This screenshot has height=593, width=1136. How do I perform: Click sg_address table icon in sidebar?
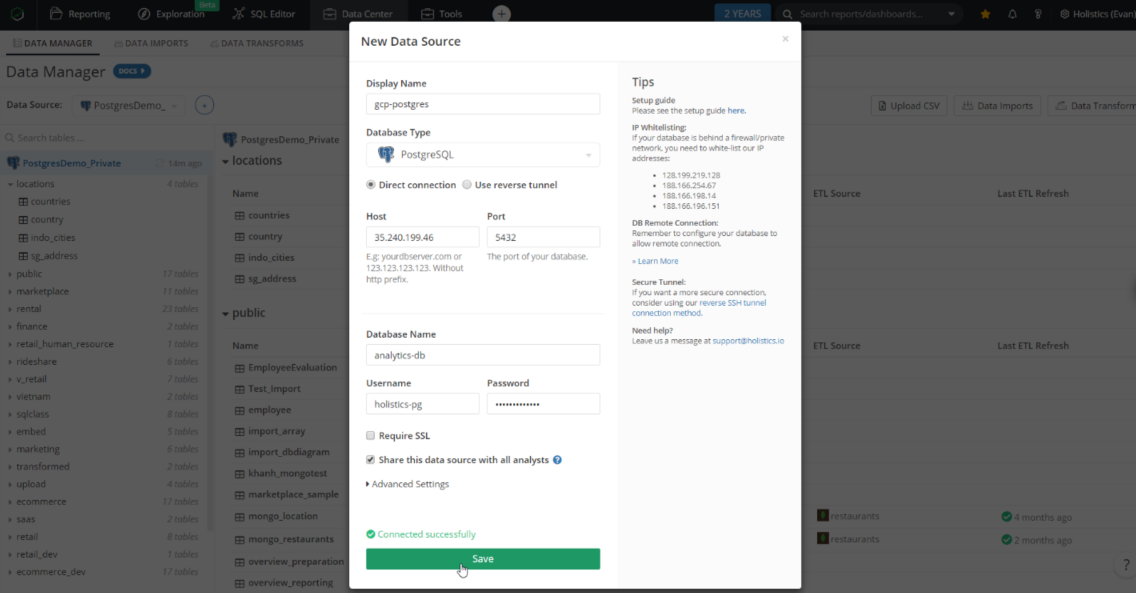(x=23, y=256)
